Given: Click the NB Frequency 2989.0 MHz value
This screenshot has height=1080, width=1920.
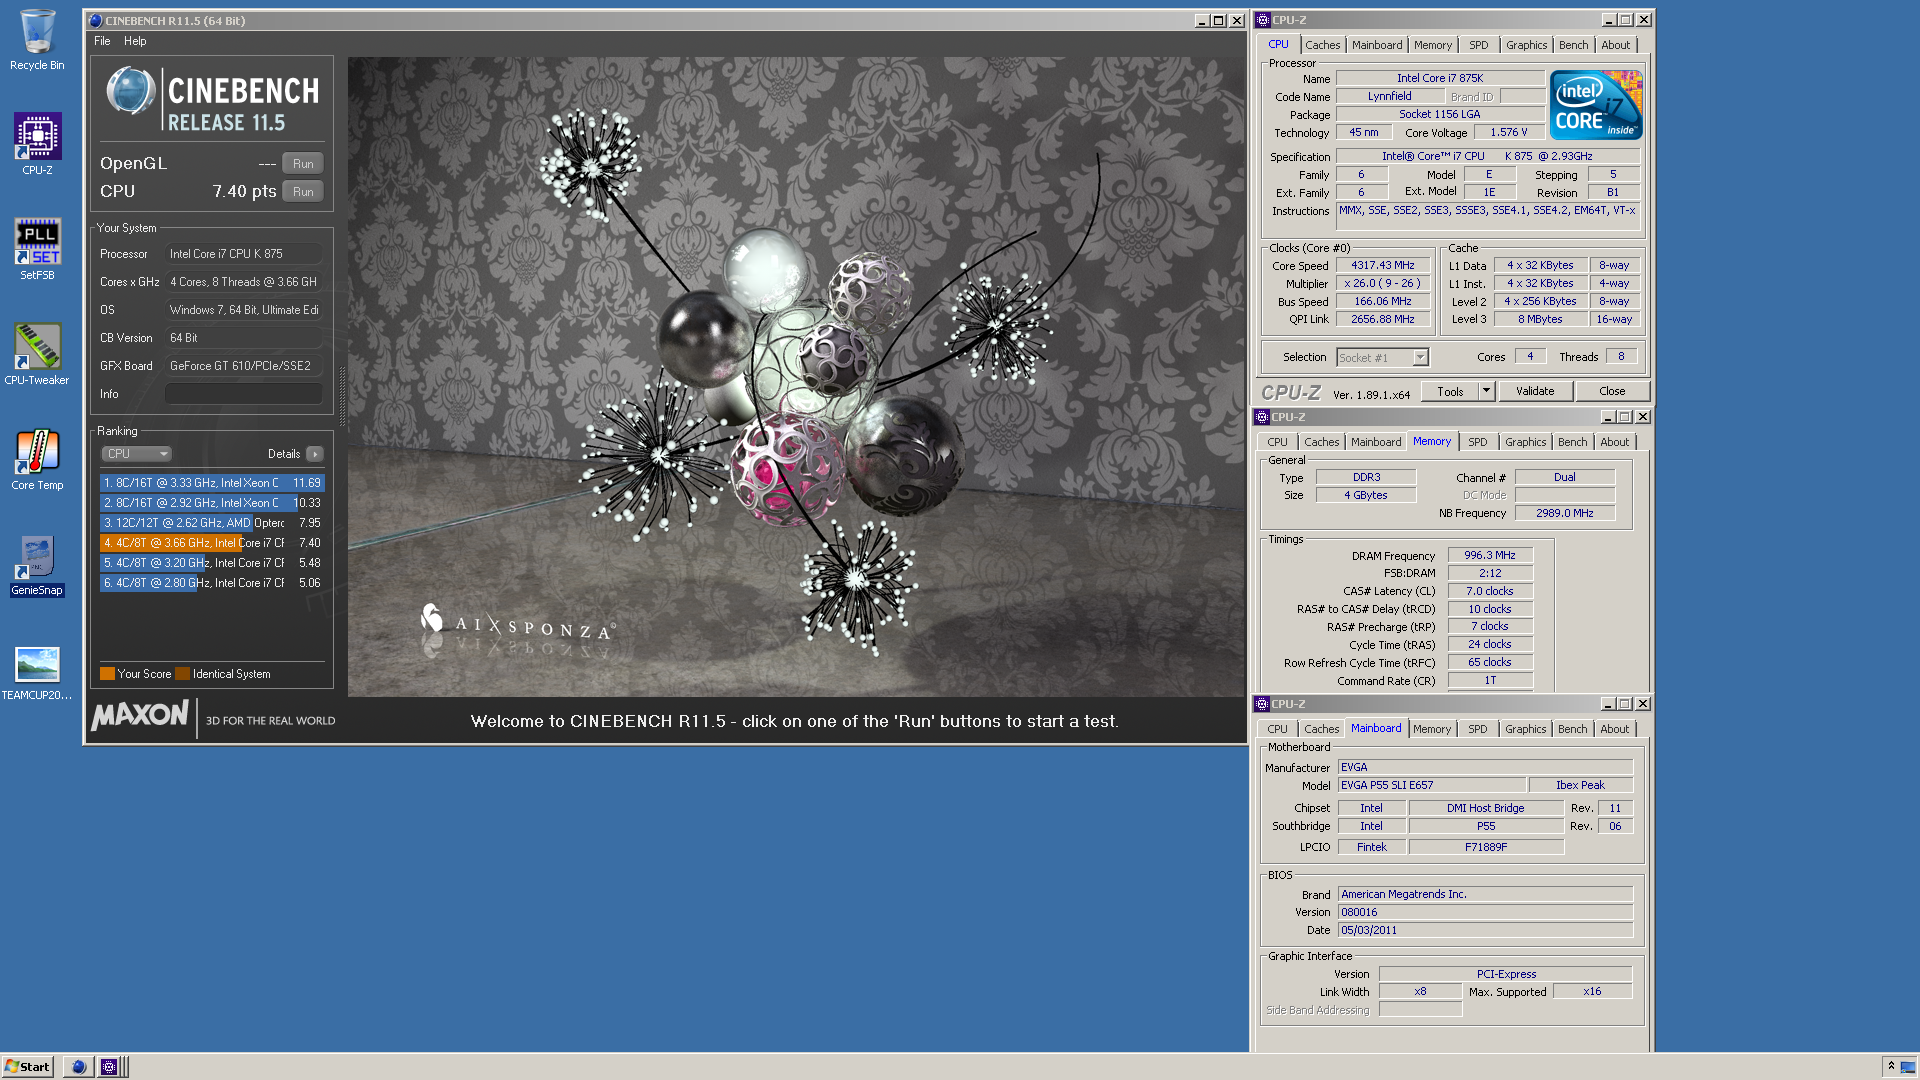Looking at the screenshot, I should coord(1564,514).
